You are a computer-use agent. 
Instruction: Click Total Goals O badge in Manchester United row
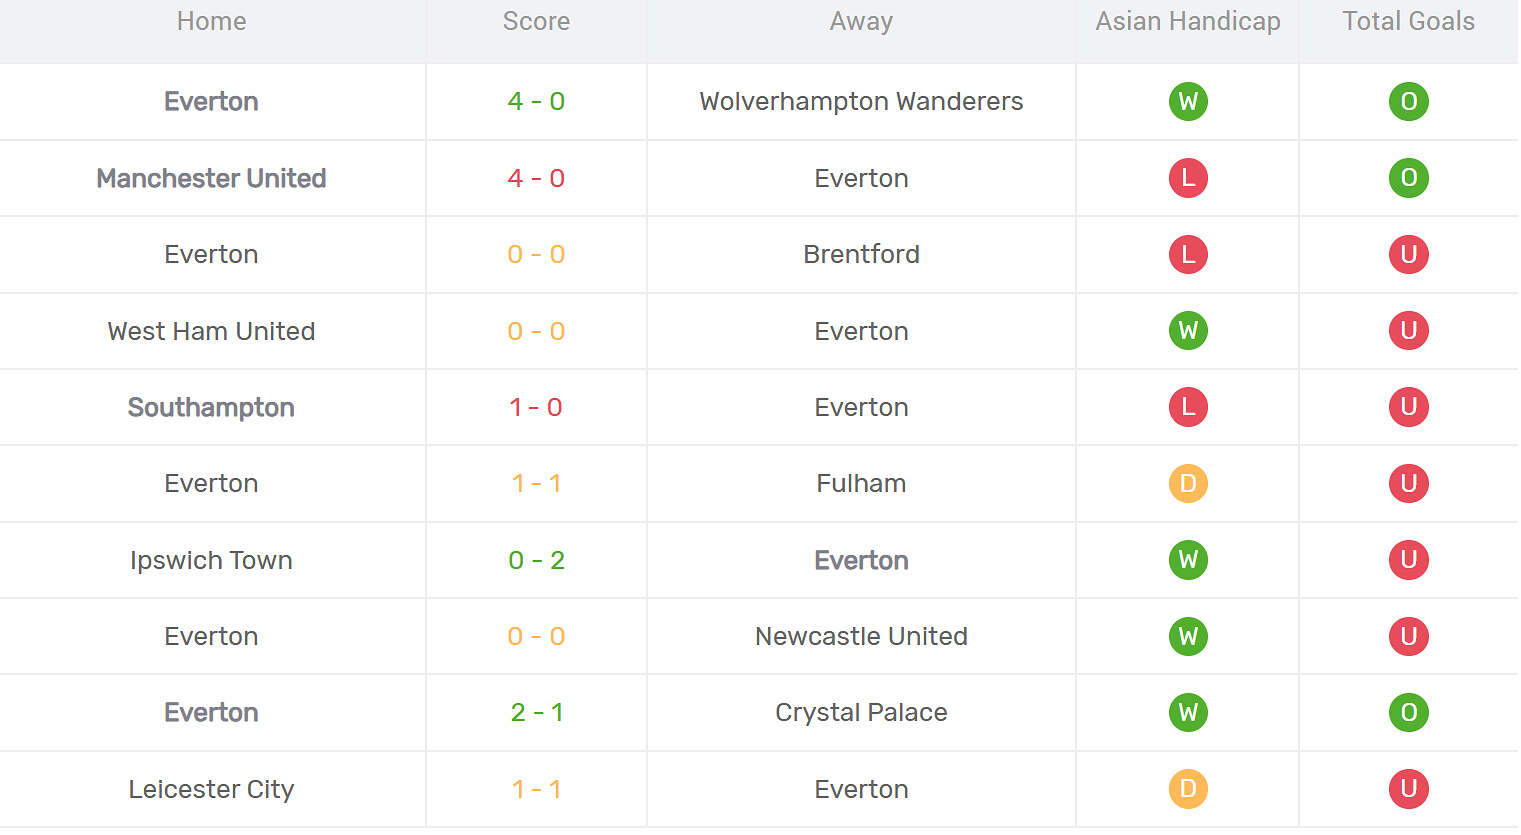coord(1408,178)
